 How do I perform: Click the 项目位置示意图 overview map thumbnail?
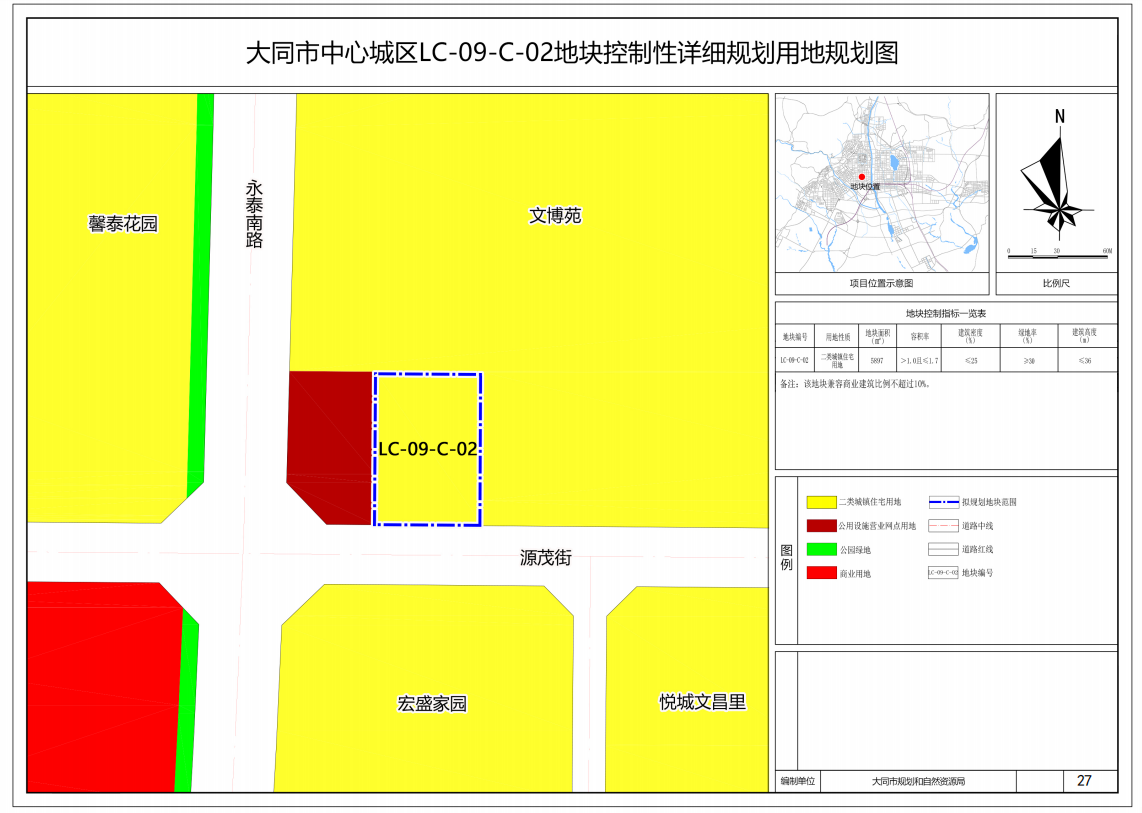(x=881, y=183)
